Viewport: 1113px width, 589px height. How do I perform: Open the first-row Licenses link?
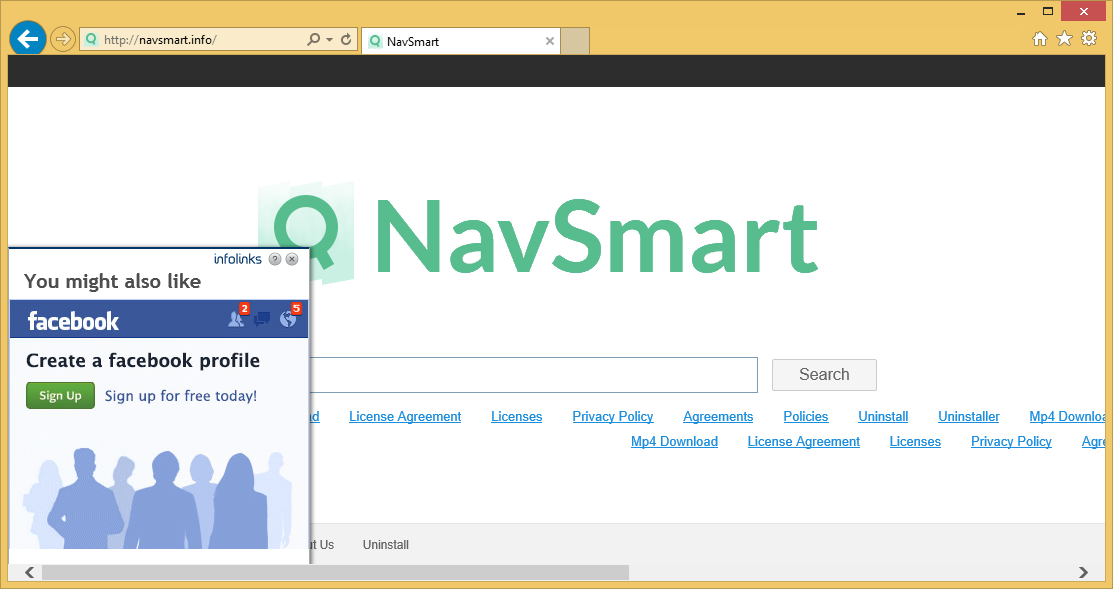click(517, 417)
